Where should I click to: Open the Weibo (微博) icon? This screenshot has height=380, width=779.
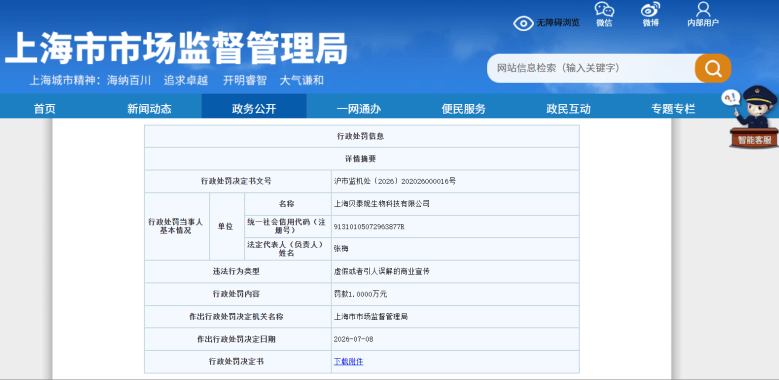point(650,14)
